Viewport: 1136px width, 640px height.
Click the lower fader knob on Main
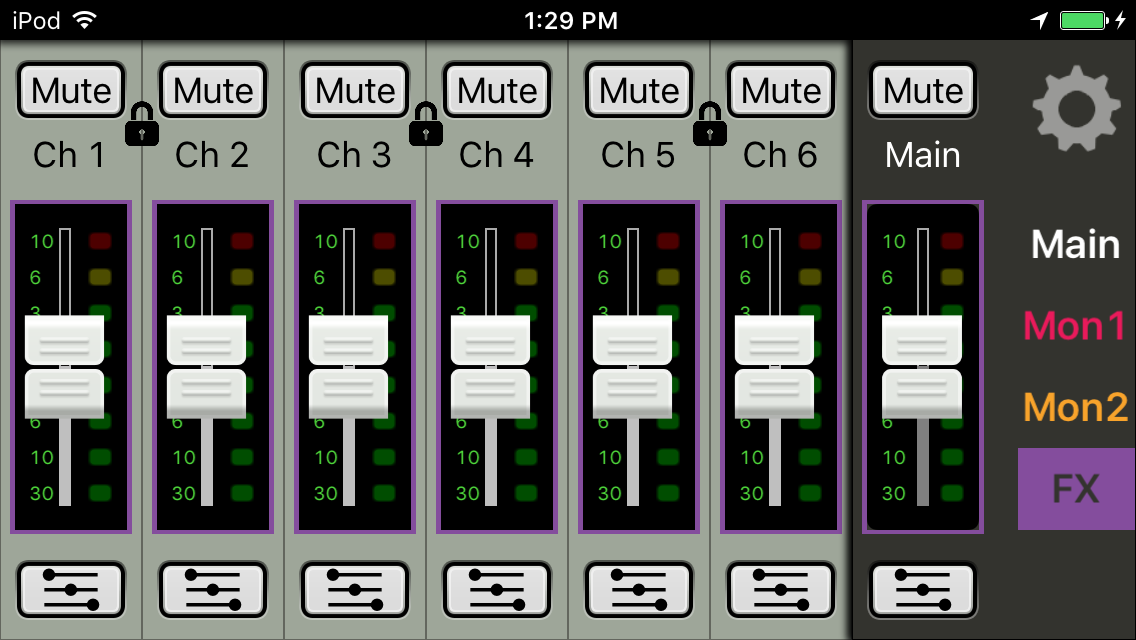pyautogui.click(x=922, y=394)
